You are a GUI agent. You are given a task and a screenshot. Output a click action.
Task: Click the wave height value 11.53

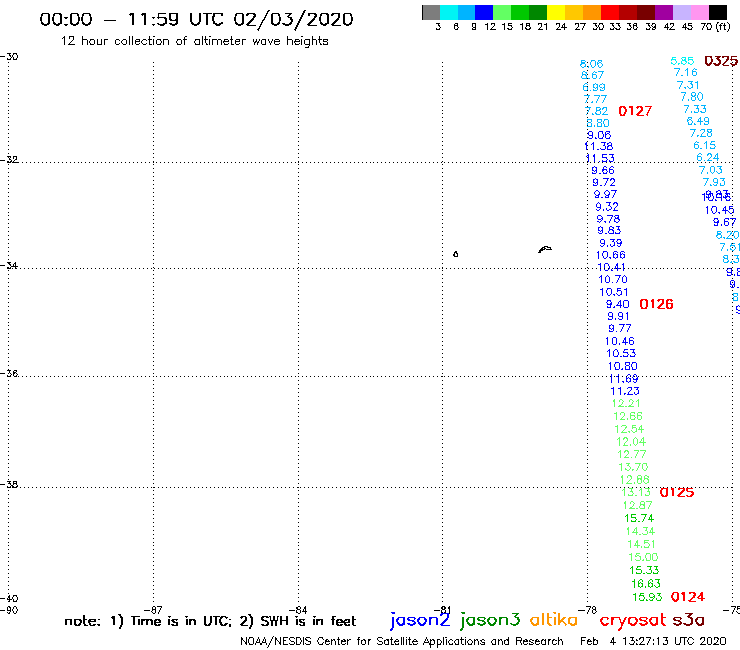600,159
